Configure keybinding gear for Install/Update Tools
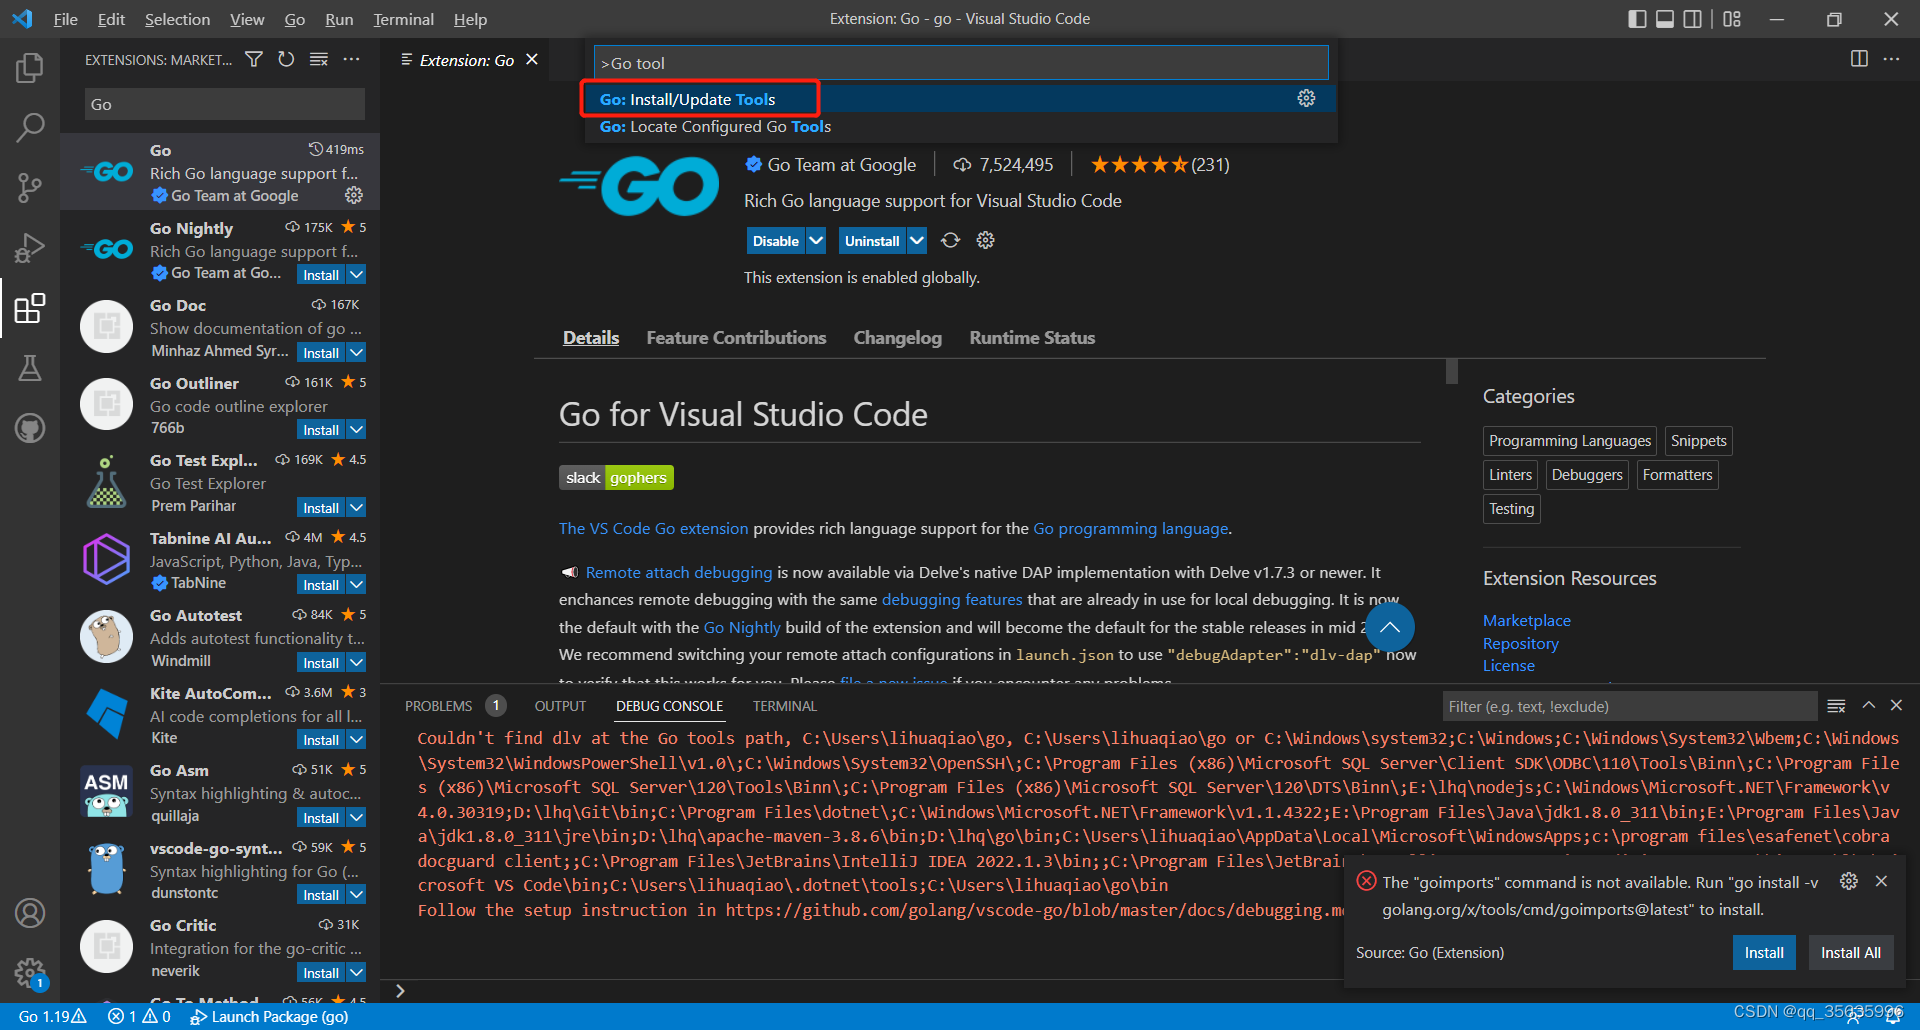This screenshot has width=1920, height=1030. (x=1306, y=98)
